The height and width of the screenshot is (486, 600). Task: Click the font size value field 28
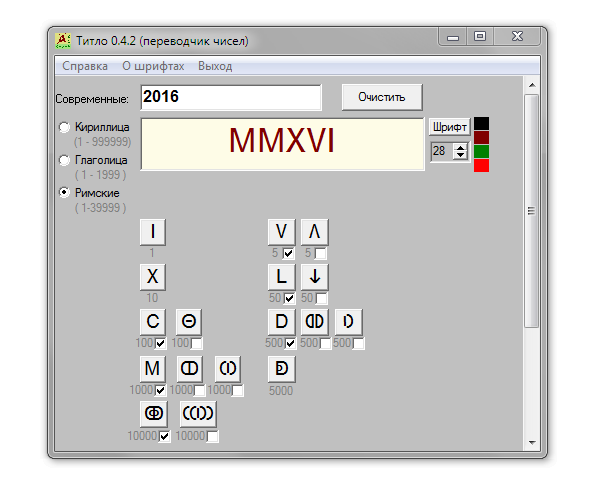[x=442, y=151]
